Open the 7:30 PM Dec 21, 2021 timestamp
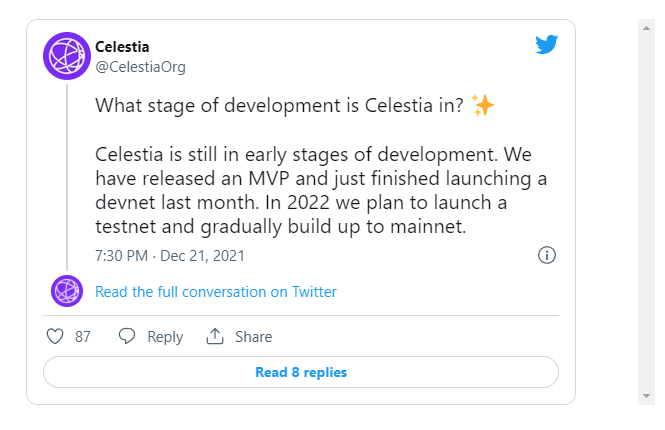Screen dimensions: 665x430 click(x=170, y=256)
